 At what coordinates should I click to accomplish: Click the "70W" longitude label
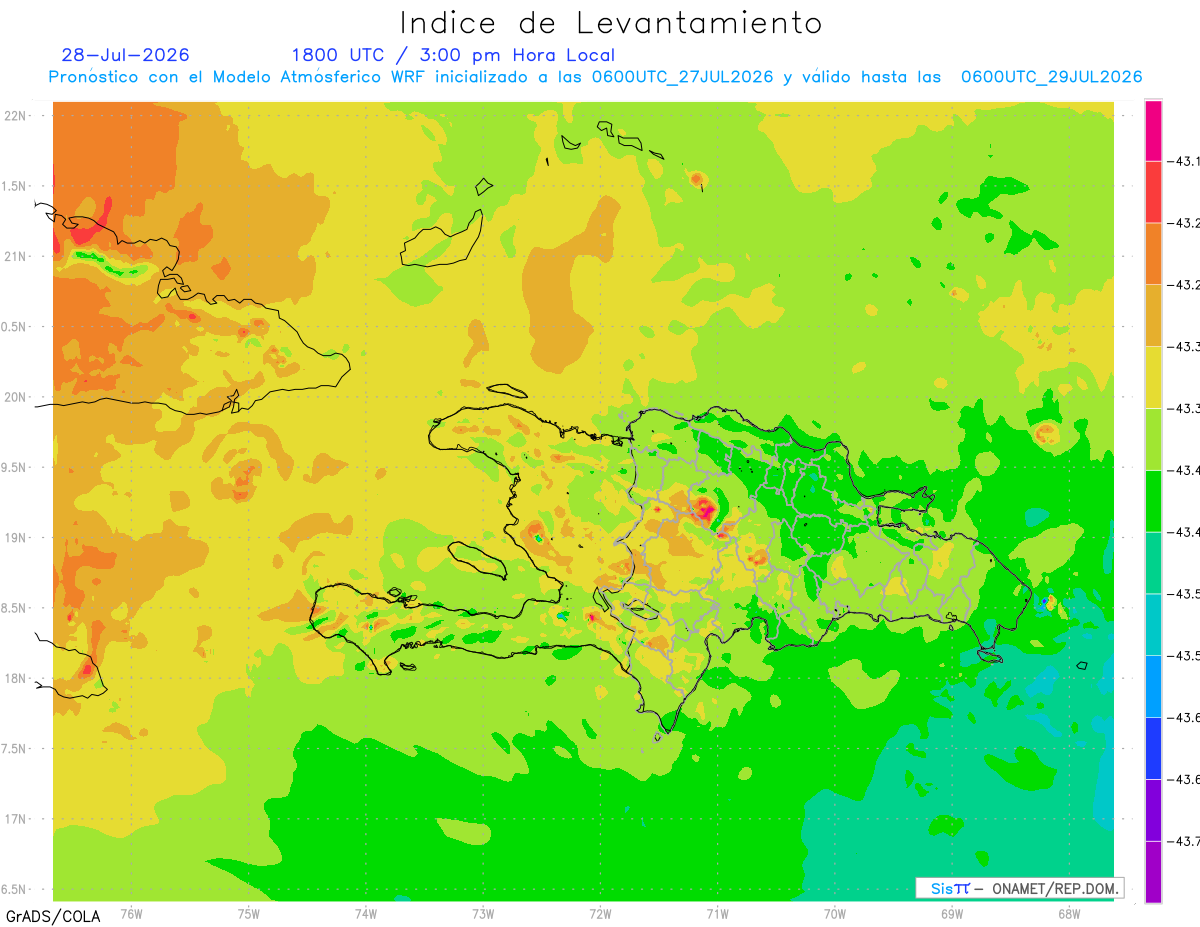(x=834, y=913)
